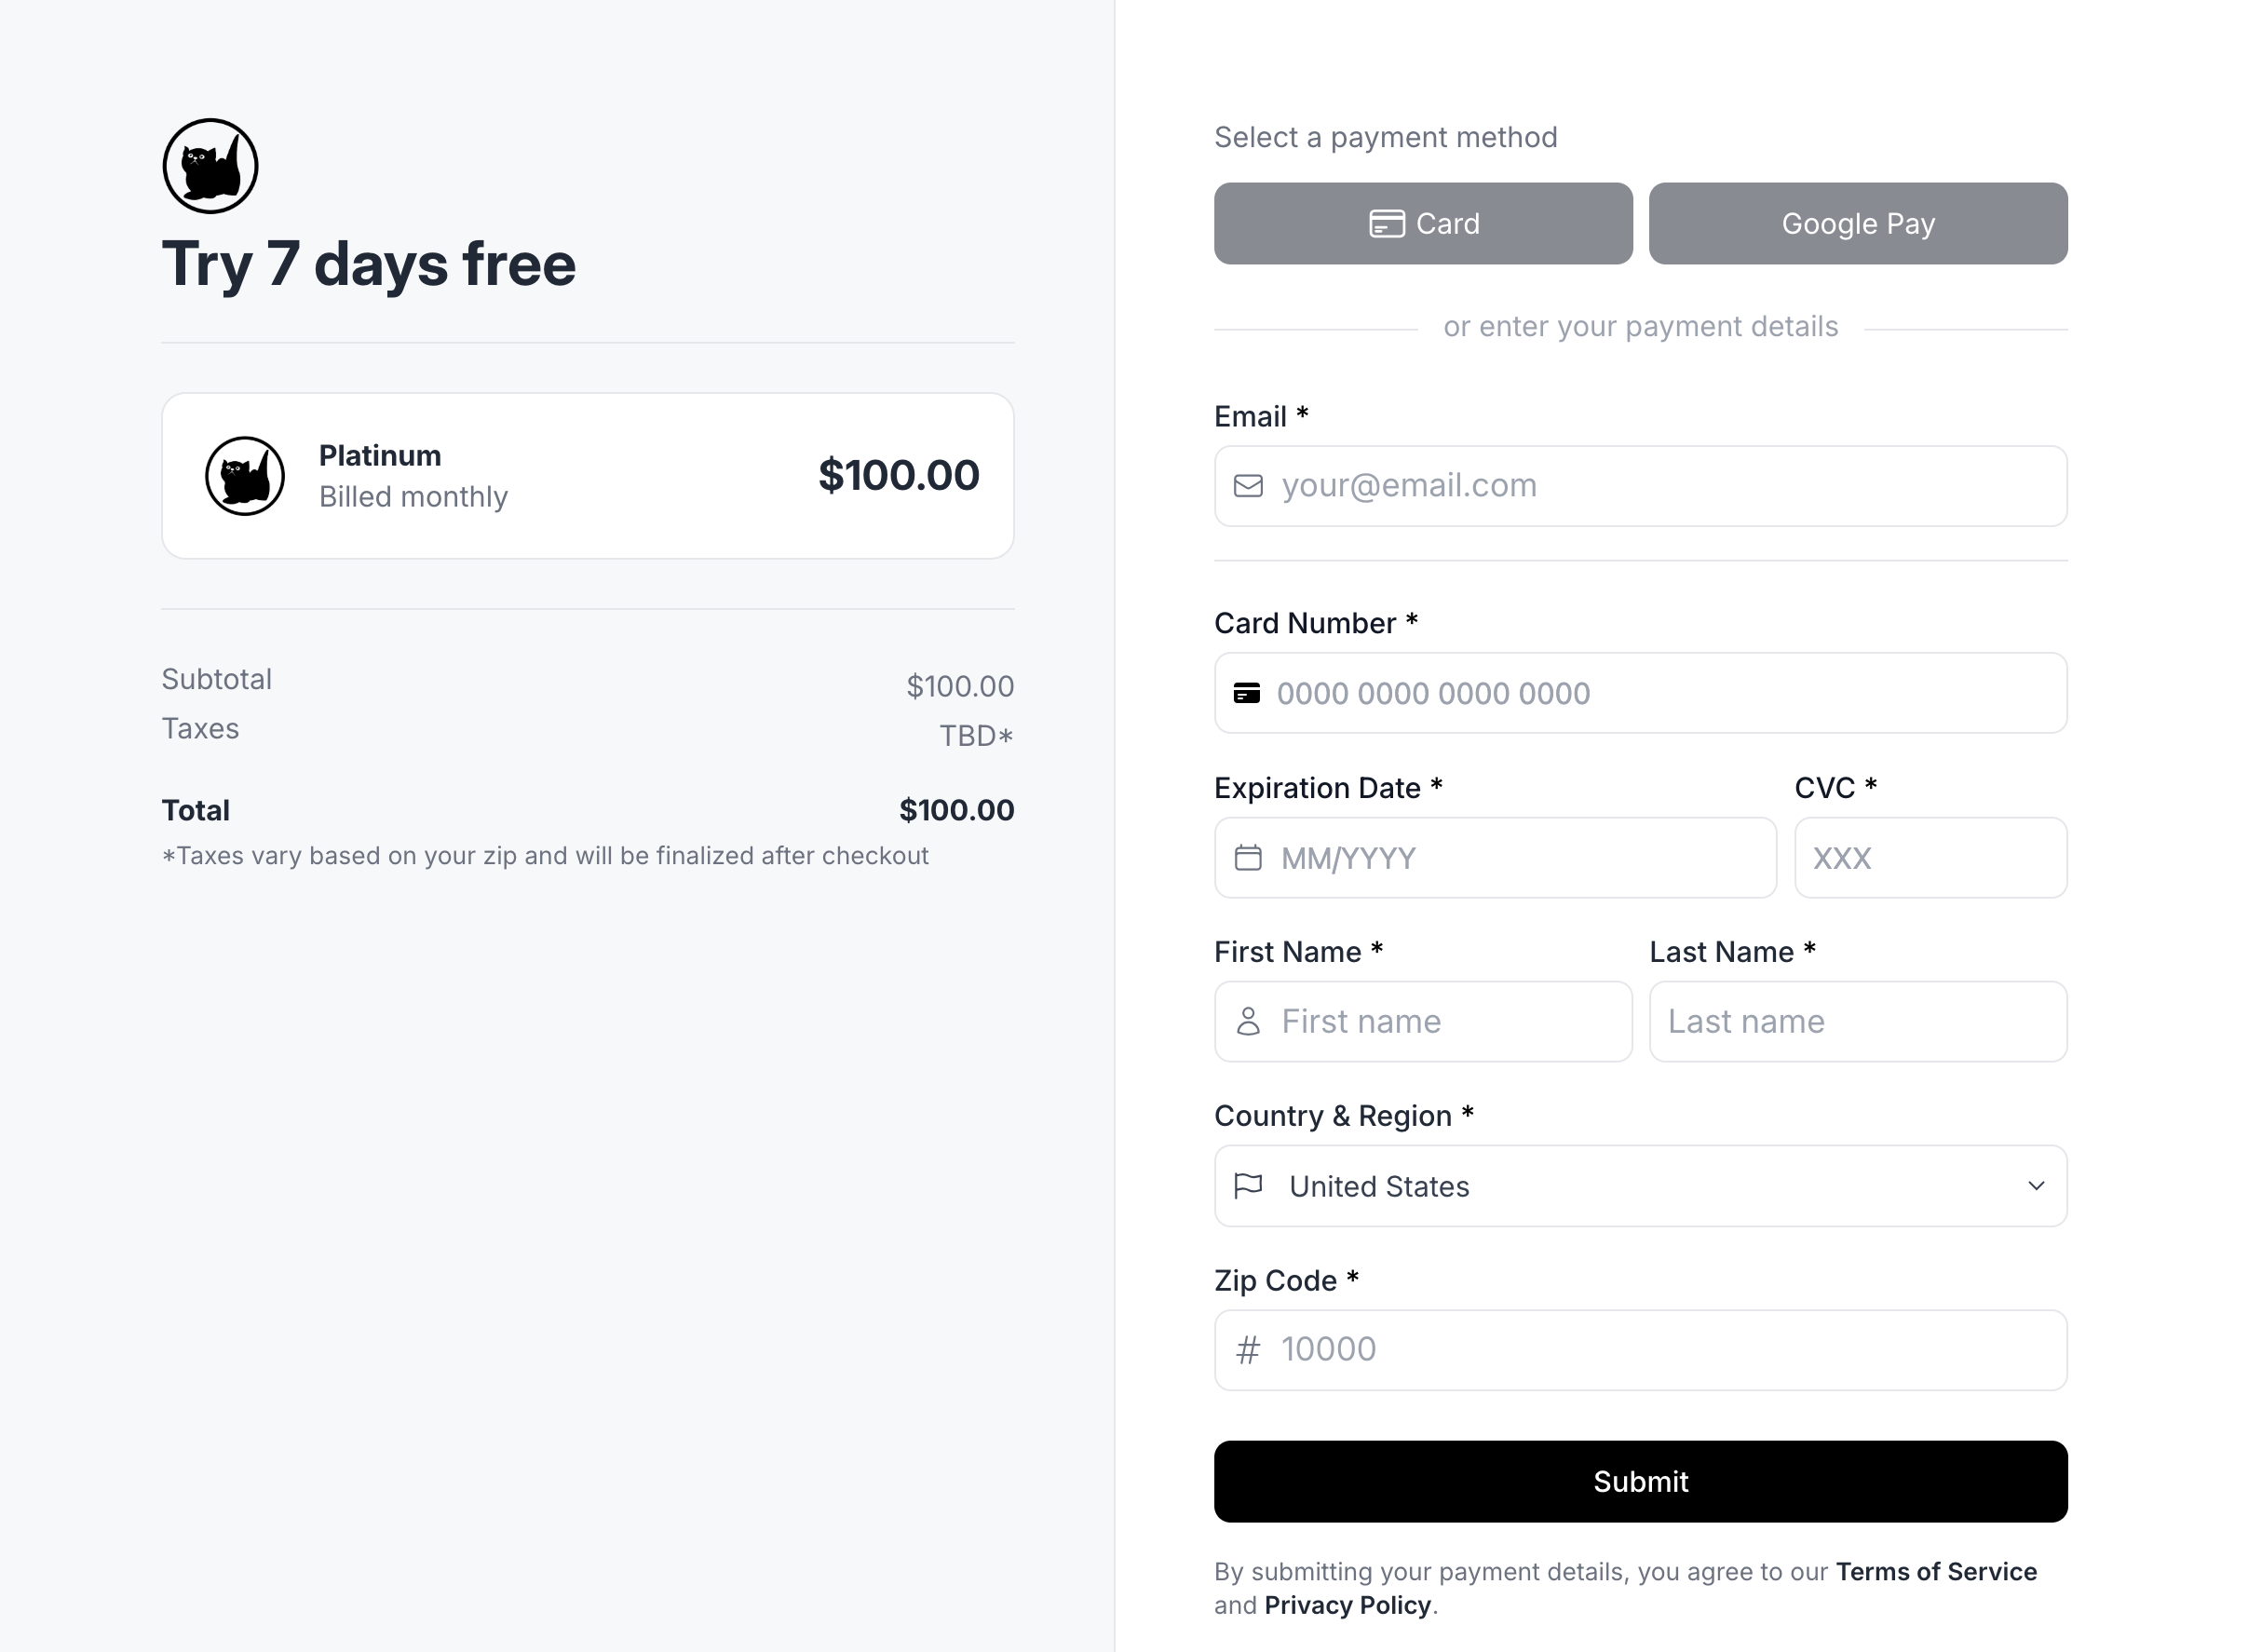Click the person icon in First Name field

click(x=1248, y=1021)
